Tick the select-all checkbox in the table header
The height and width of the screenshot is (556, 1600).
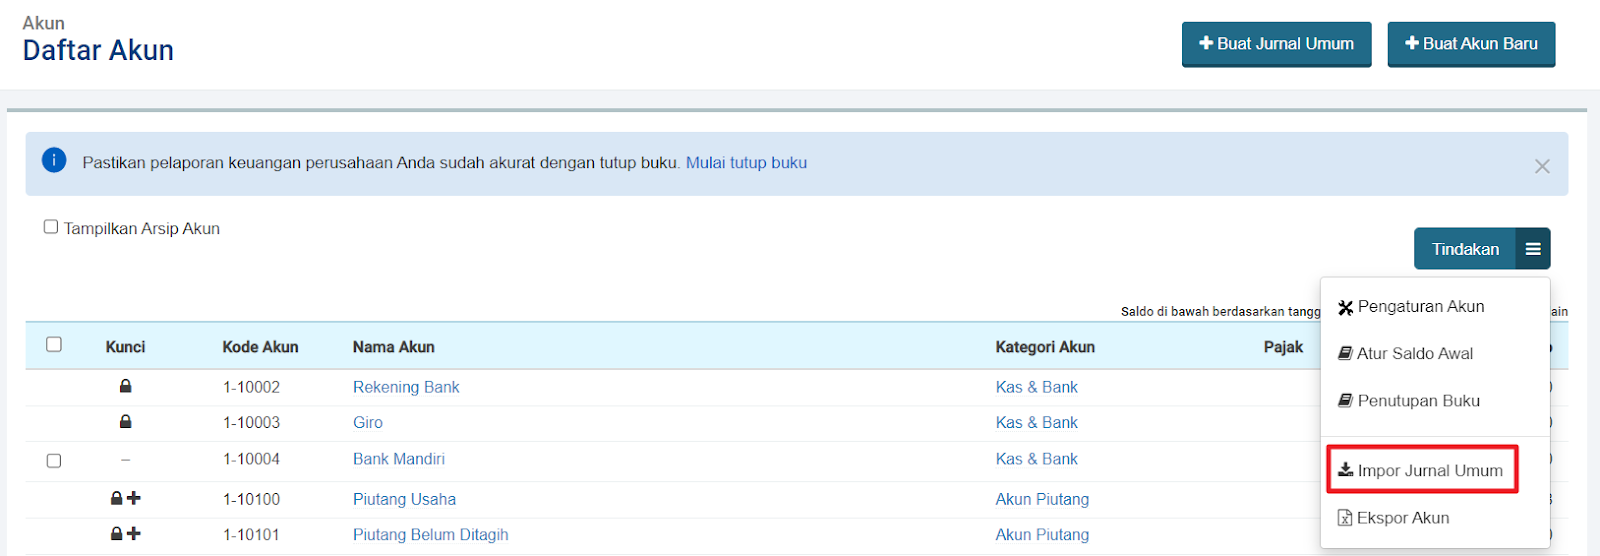(x=54, y=344)
